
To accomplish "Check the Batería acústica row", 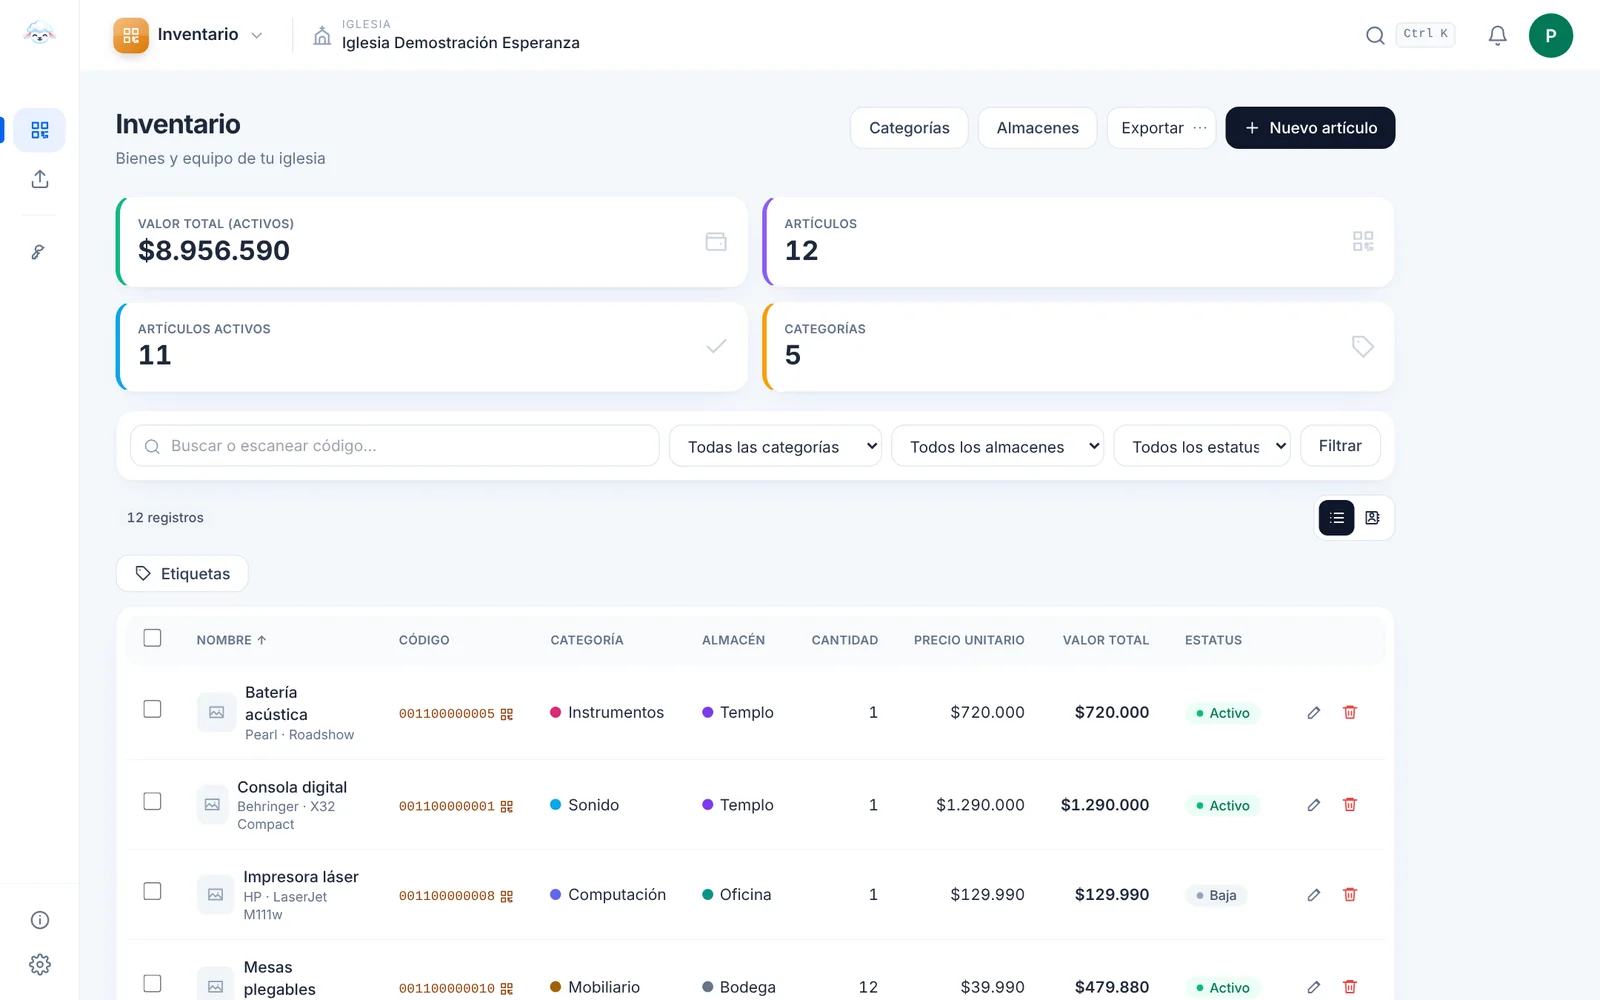I will (x=152, y=709).
